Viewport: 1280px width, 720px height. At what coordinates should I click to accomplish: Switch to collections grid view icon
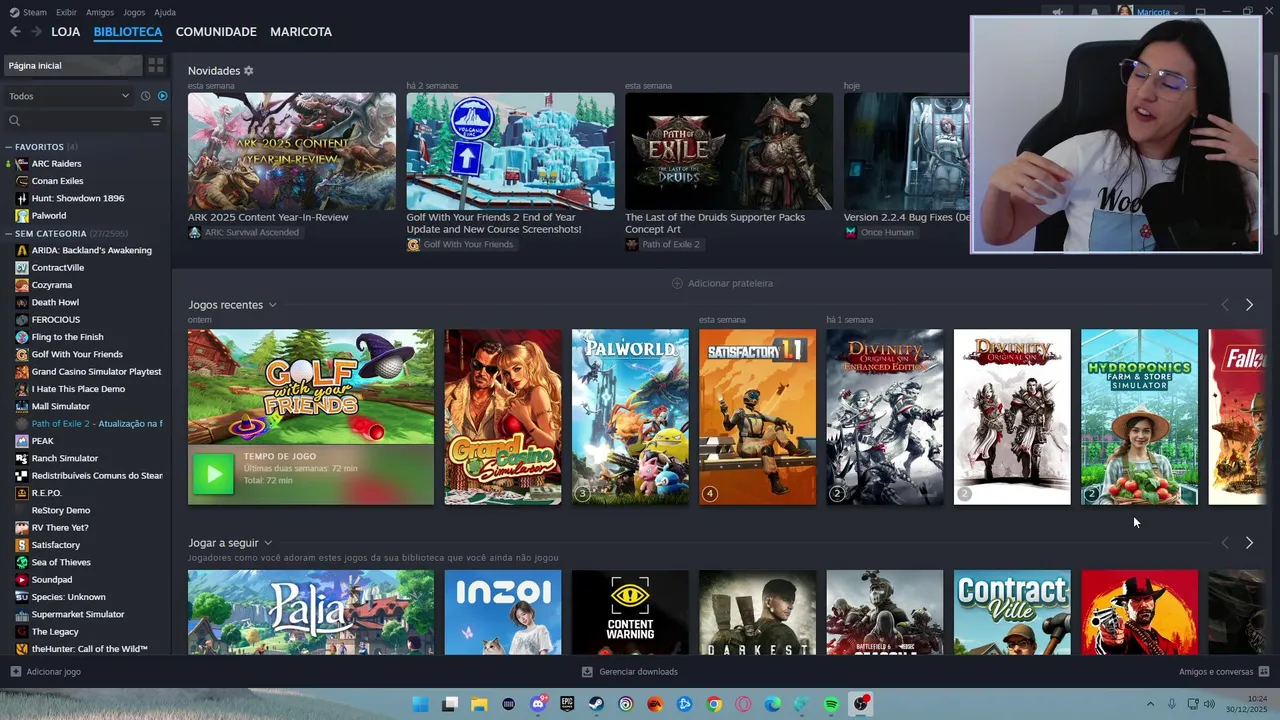(x=156, y=65)
